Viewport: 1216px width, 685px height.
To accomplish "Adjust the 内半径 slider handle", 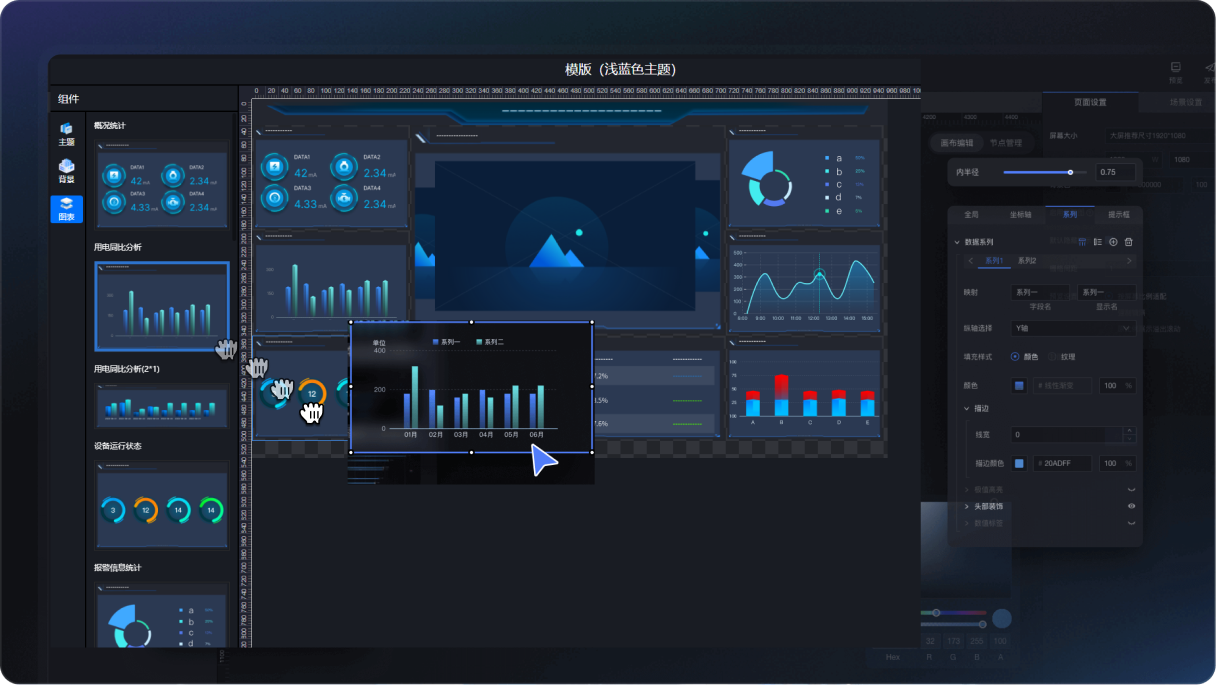I will (x=1070, y=172).
